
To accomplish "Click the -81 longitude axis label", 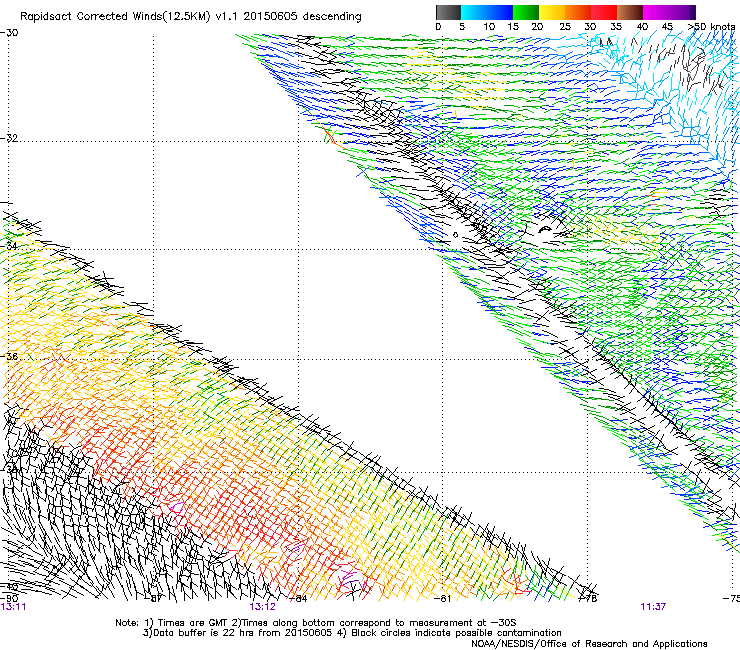I will pyautogui.click(x=443, y=598).
